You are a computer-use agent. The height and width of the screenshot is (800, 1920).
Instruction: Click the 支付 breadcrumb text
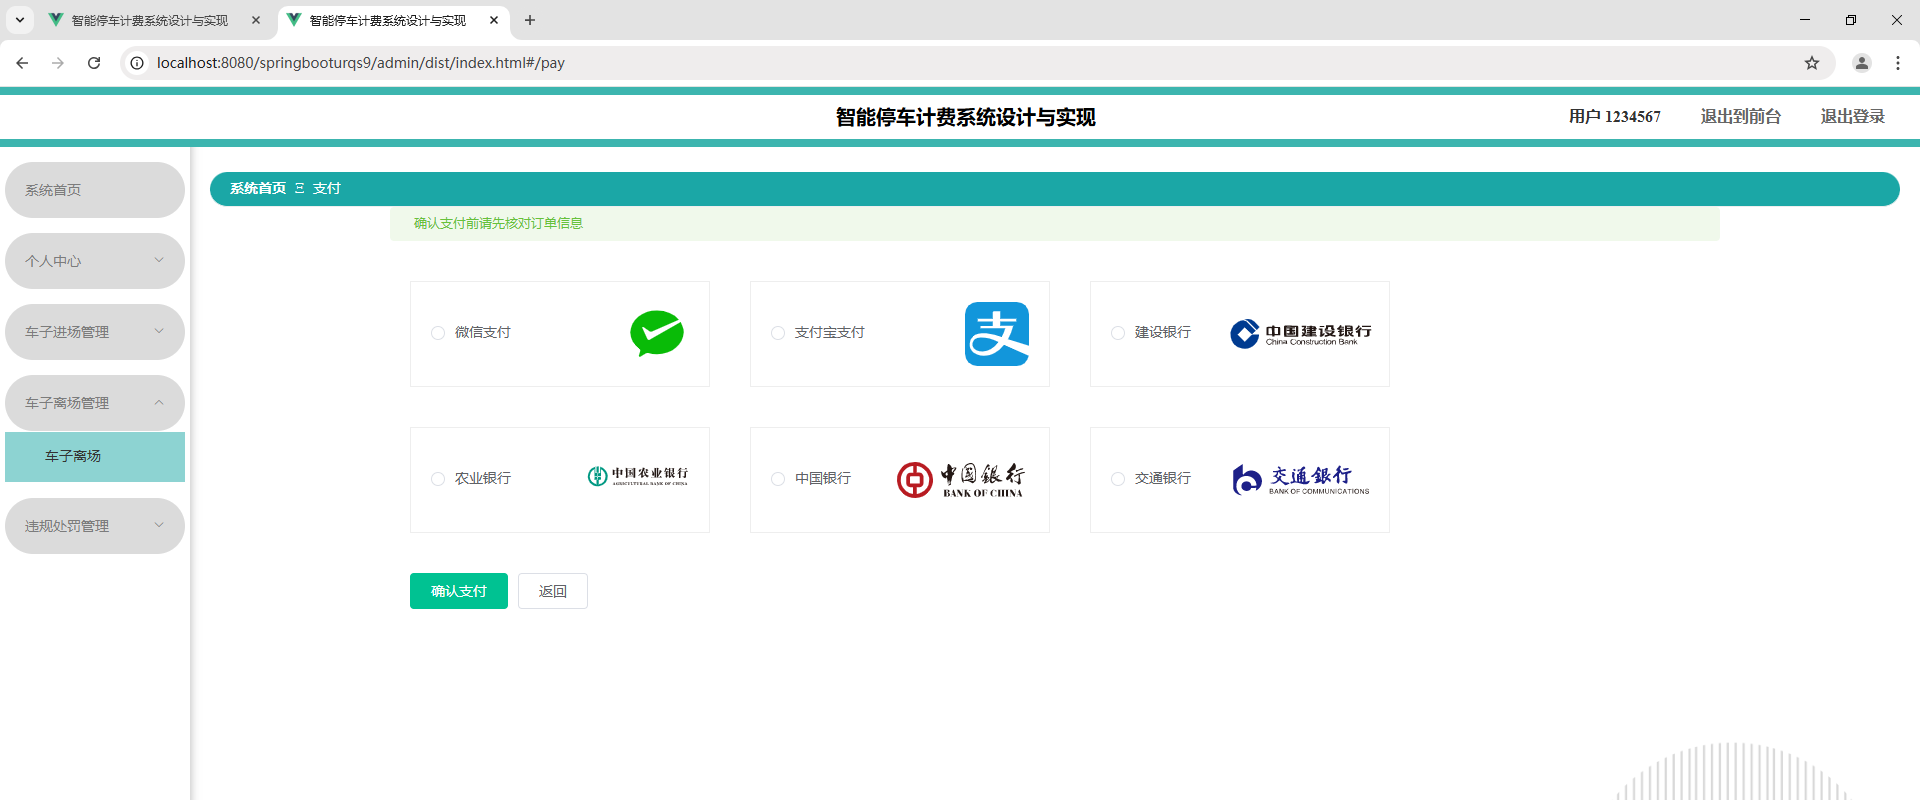pyautogui.click(x=327, y=189)
